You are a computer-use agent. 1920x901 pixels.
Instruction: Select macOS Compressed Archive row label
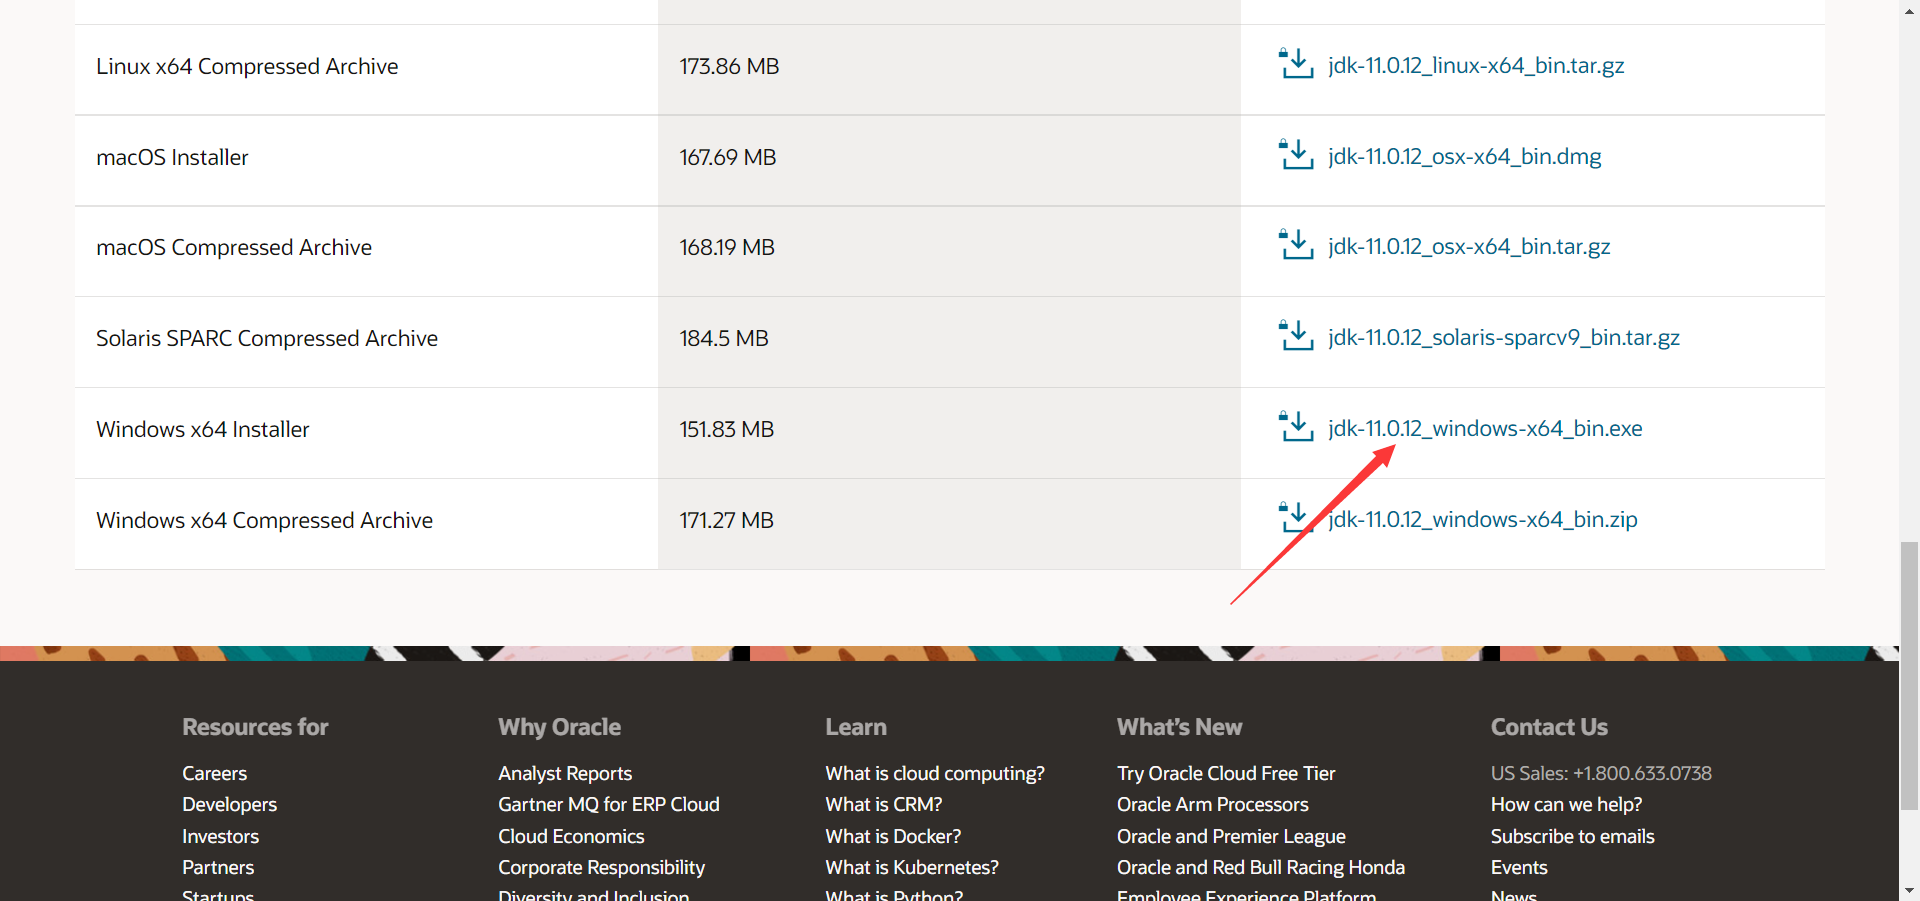tap(234, 247)
